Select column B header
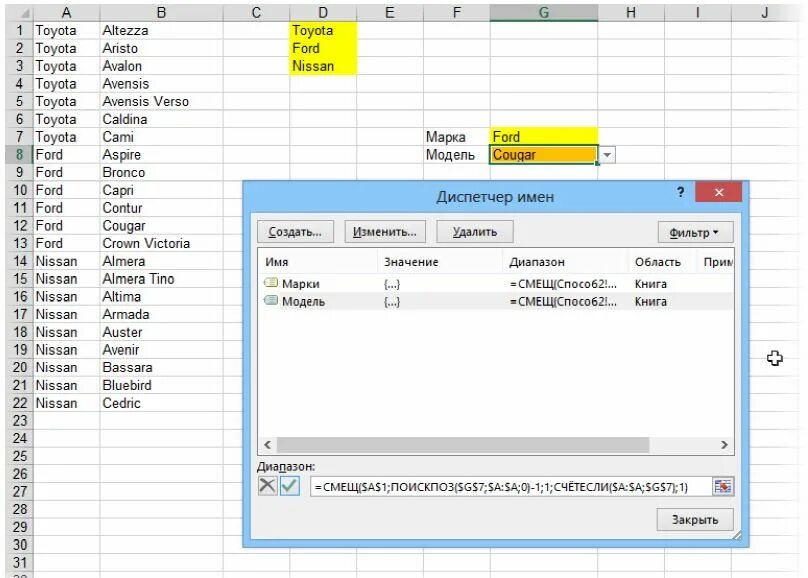Screen dimensions: 808x578 (161, 13)
